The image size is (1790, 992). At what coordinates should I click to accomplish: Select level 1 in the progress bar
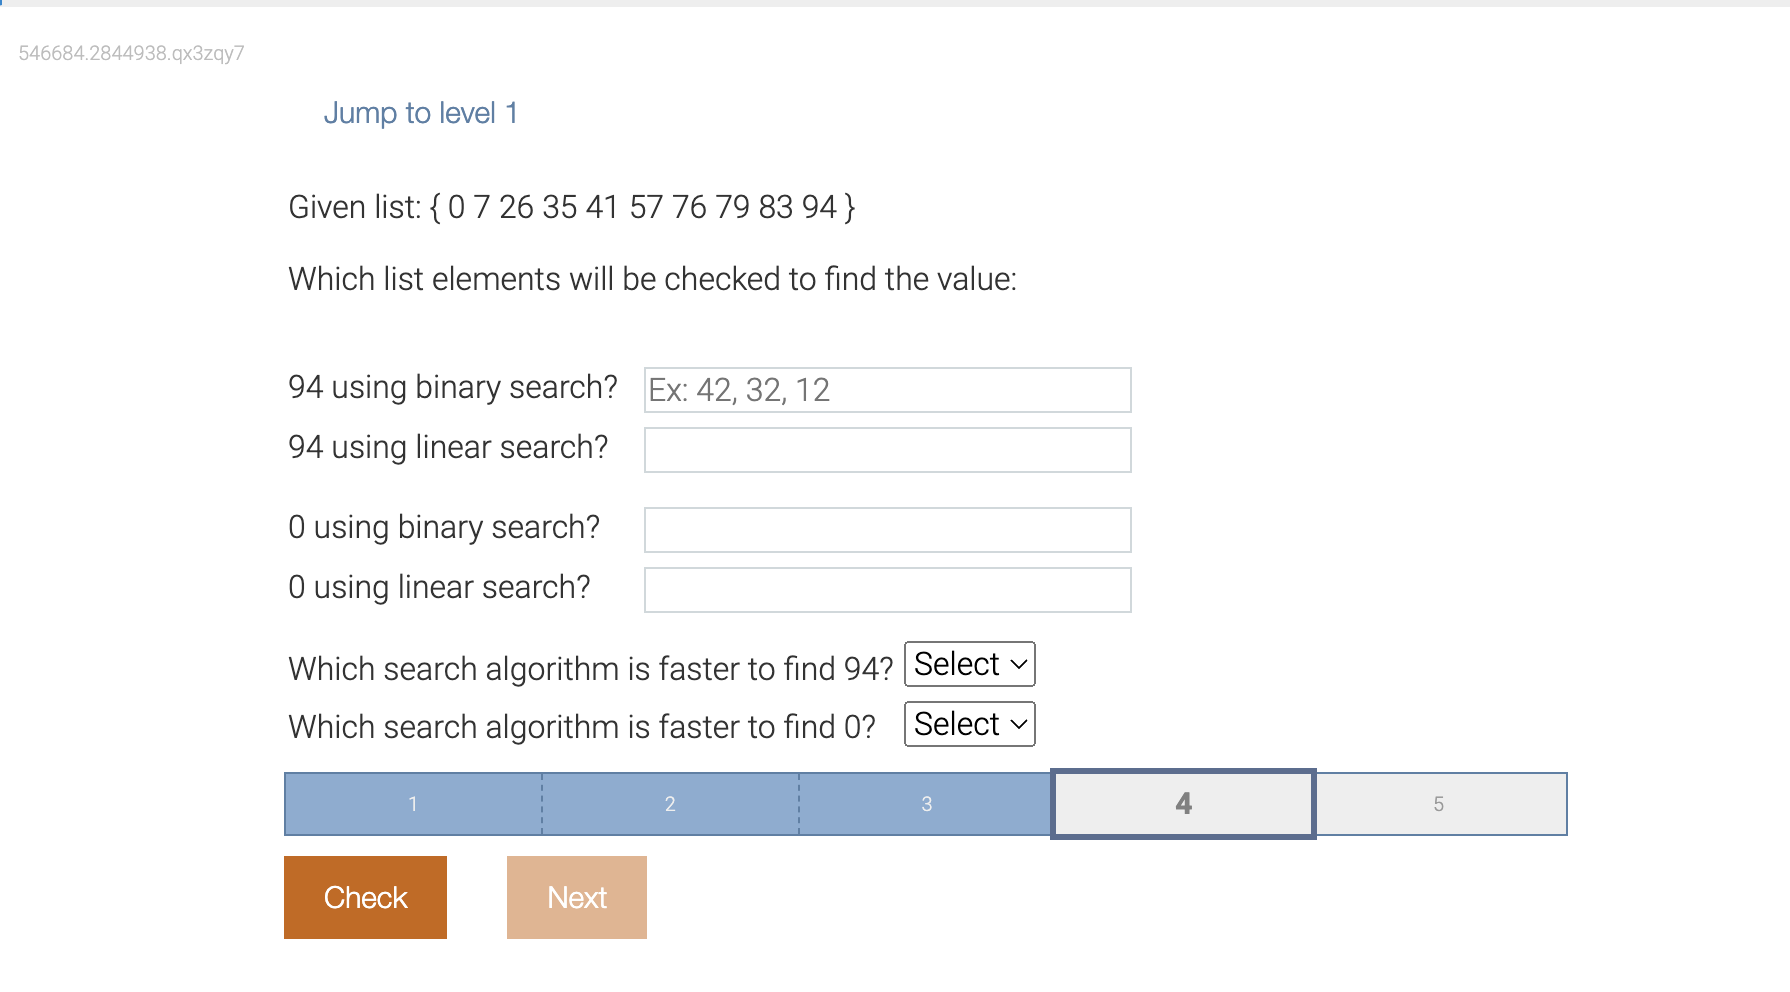pyautogui.click(x=412, y=803)
